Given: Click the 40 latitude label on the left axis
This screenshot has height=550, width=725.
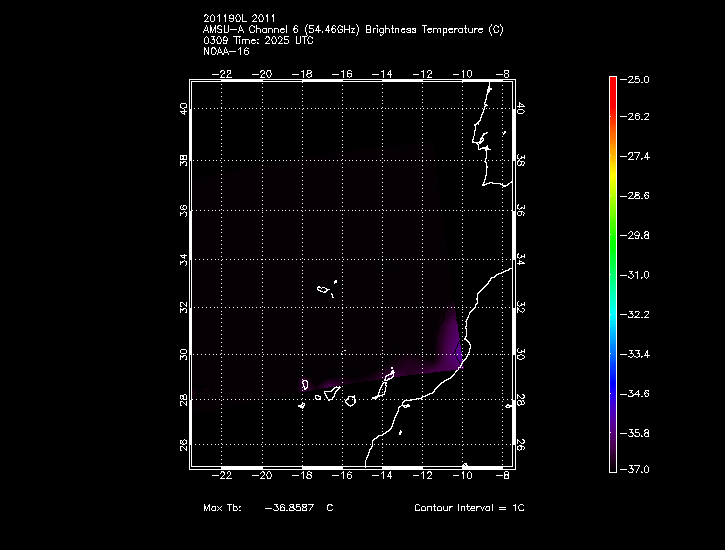Looking at the screenshot, I should 183,110.
